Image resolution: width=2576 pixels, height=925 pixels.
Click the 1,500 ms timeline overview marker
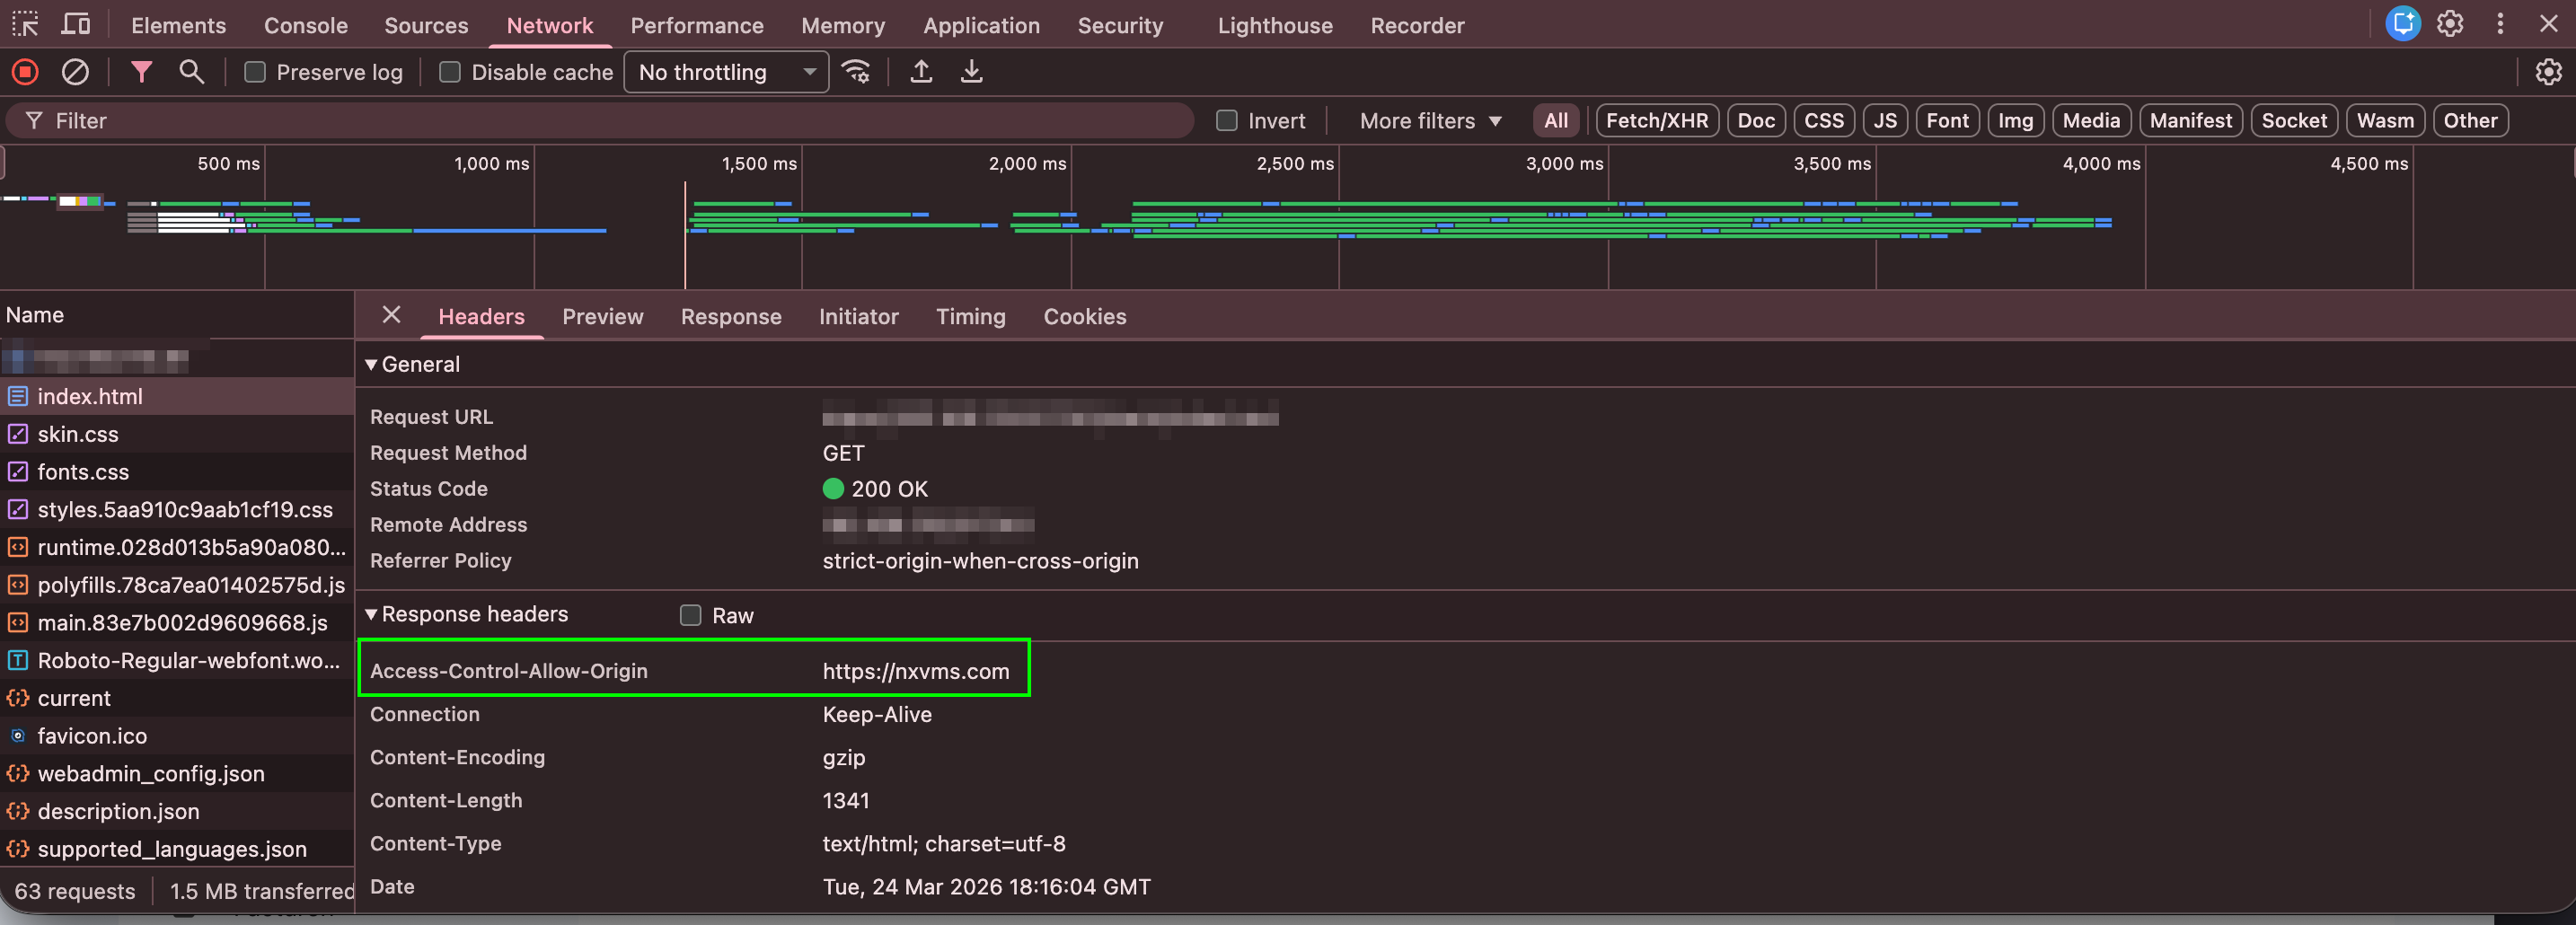point(759,163)
